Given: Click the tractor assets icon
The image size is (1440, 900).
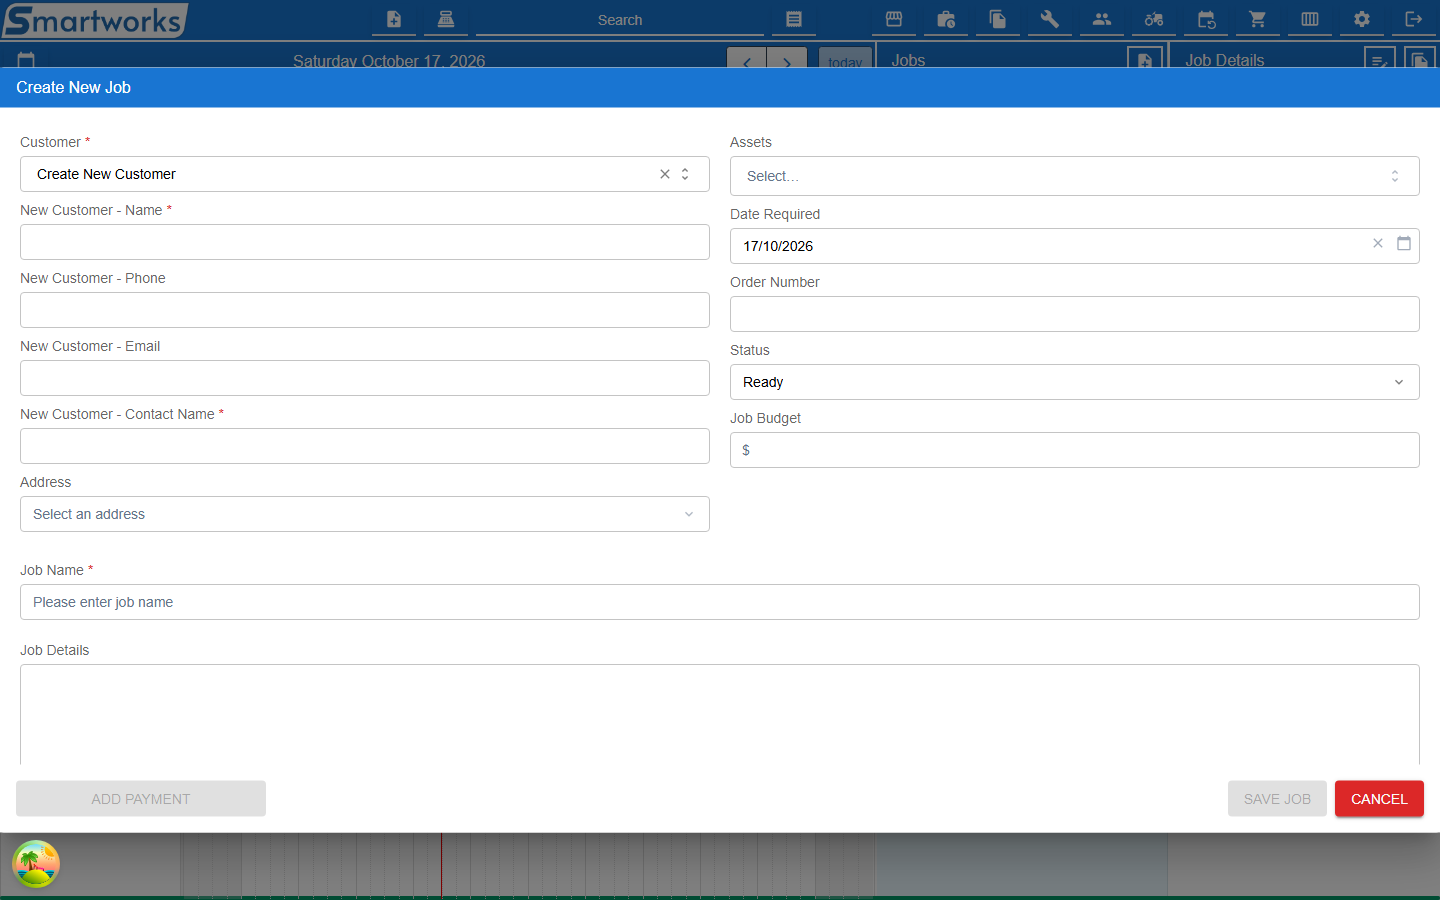Looking at the screenshot, I should click(1154, 19).
